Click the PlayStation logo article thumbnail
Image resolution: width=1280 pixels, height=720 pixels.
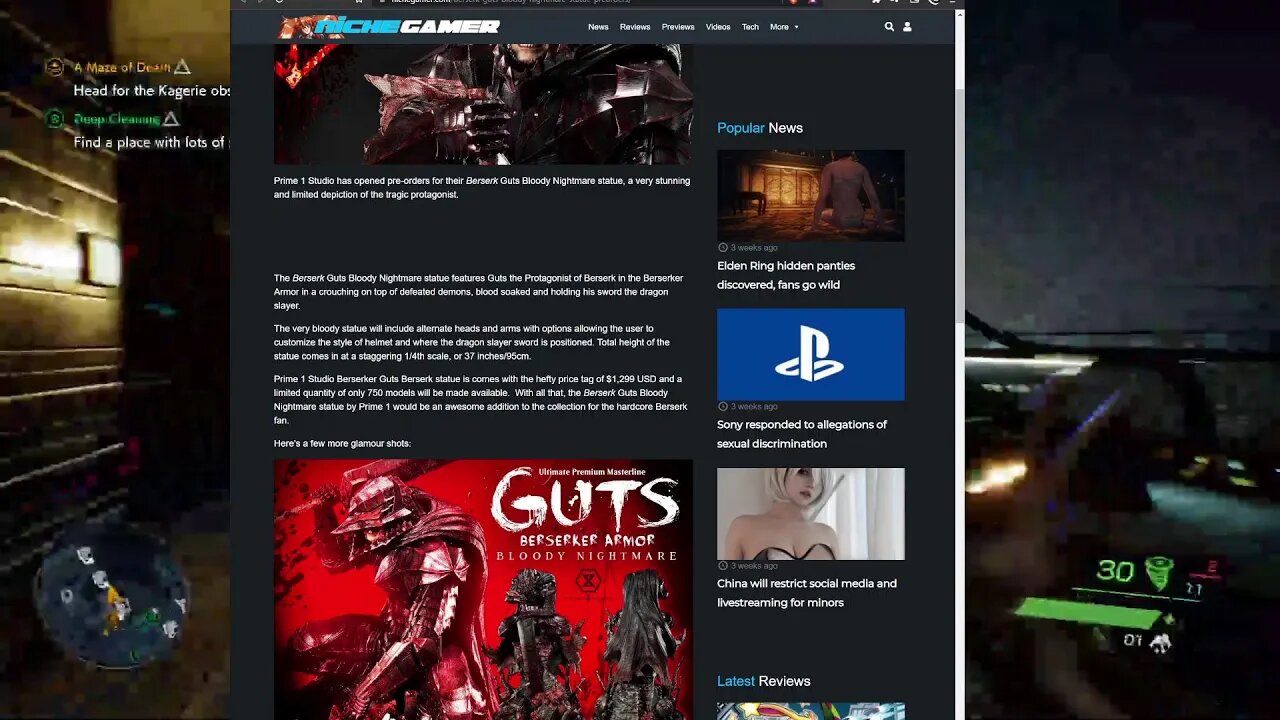click(x=811, y=354)
